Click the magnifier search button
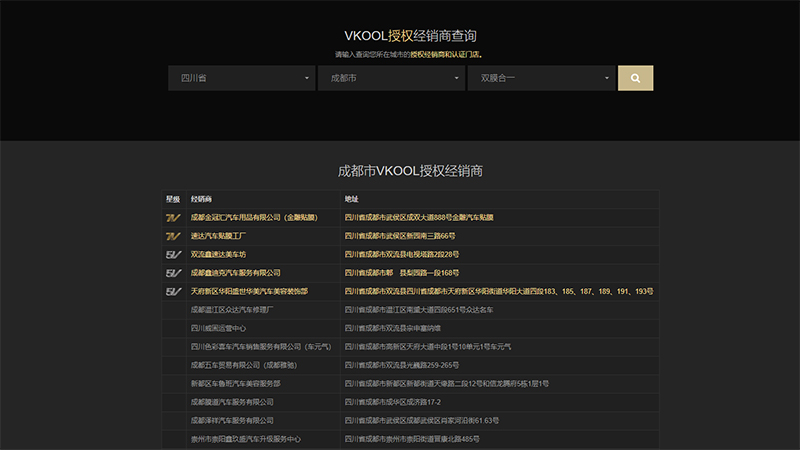Image resolution: width=800 pixels, height=450 pixels. pos(636,78)
